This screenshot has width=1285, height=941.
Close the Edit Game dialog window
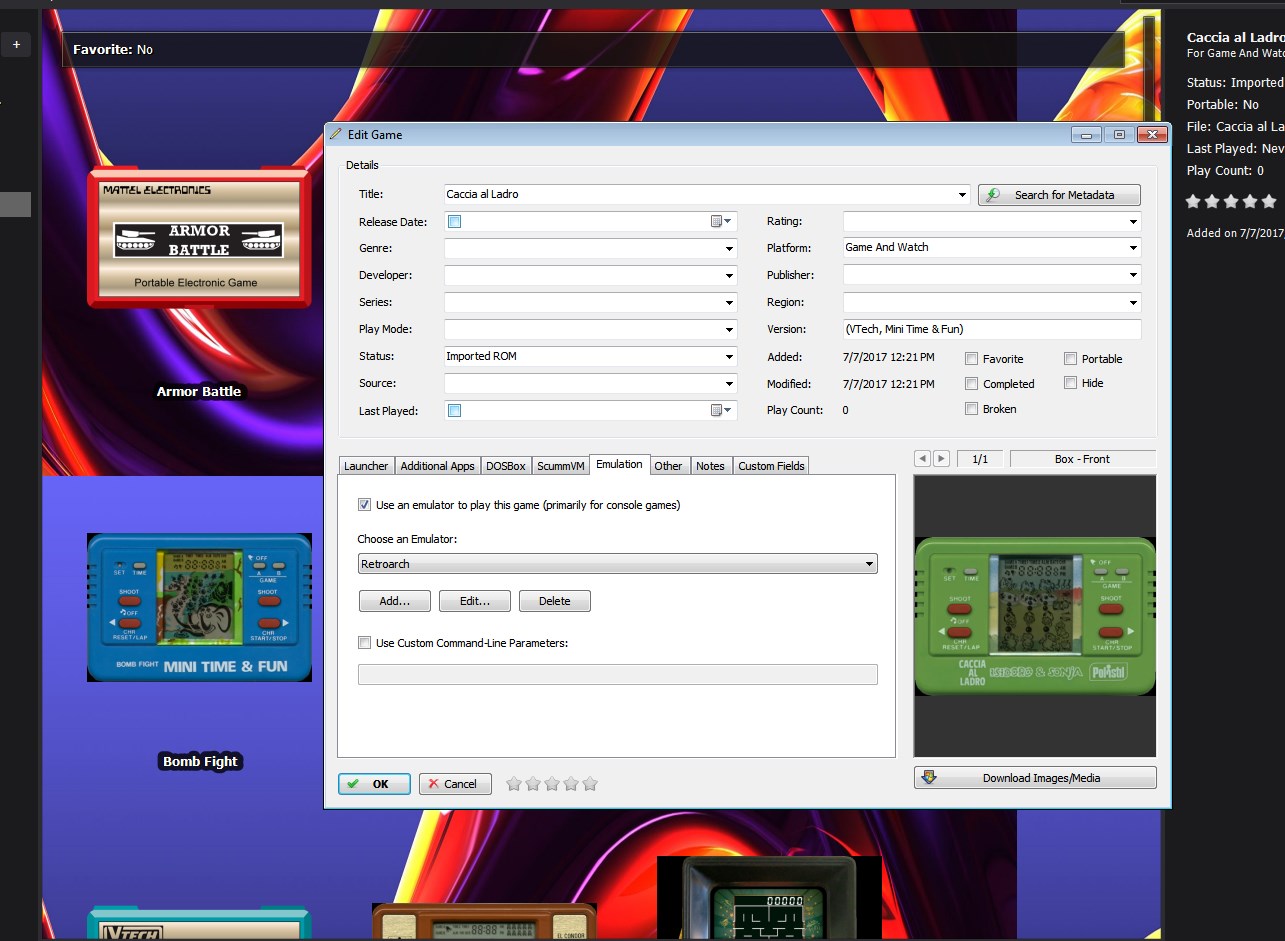tap(1153, 135)
